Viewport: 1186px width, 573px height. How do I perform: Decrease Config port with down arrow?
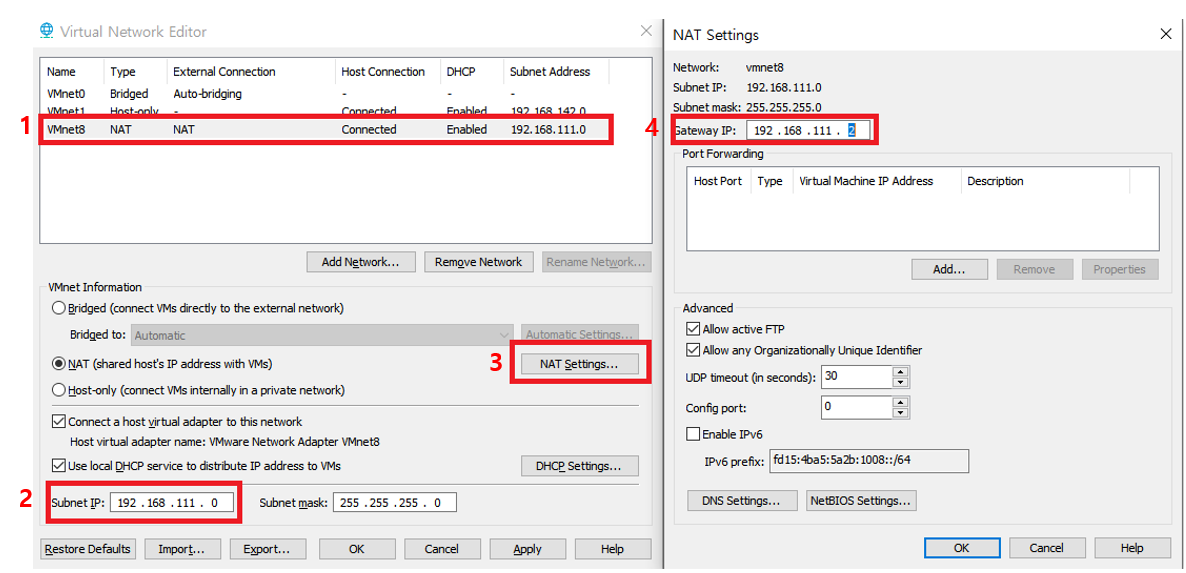900,413
